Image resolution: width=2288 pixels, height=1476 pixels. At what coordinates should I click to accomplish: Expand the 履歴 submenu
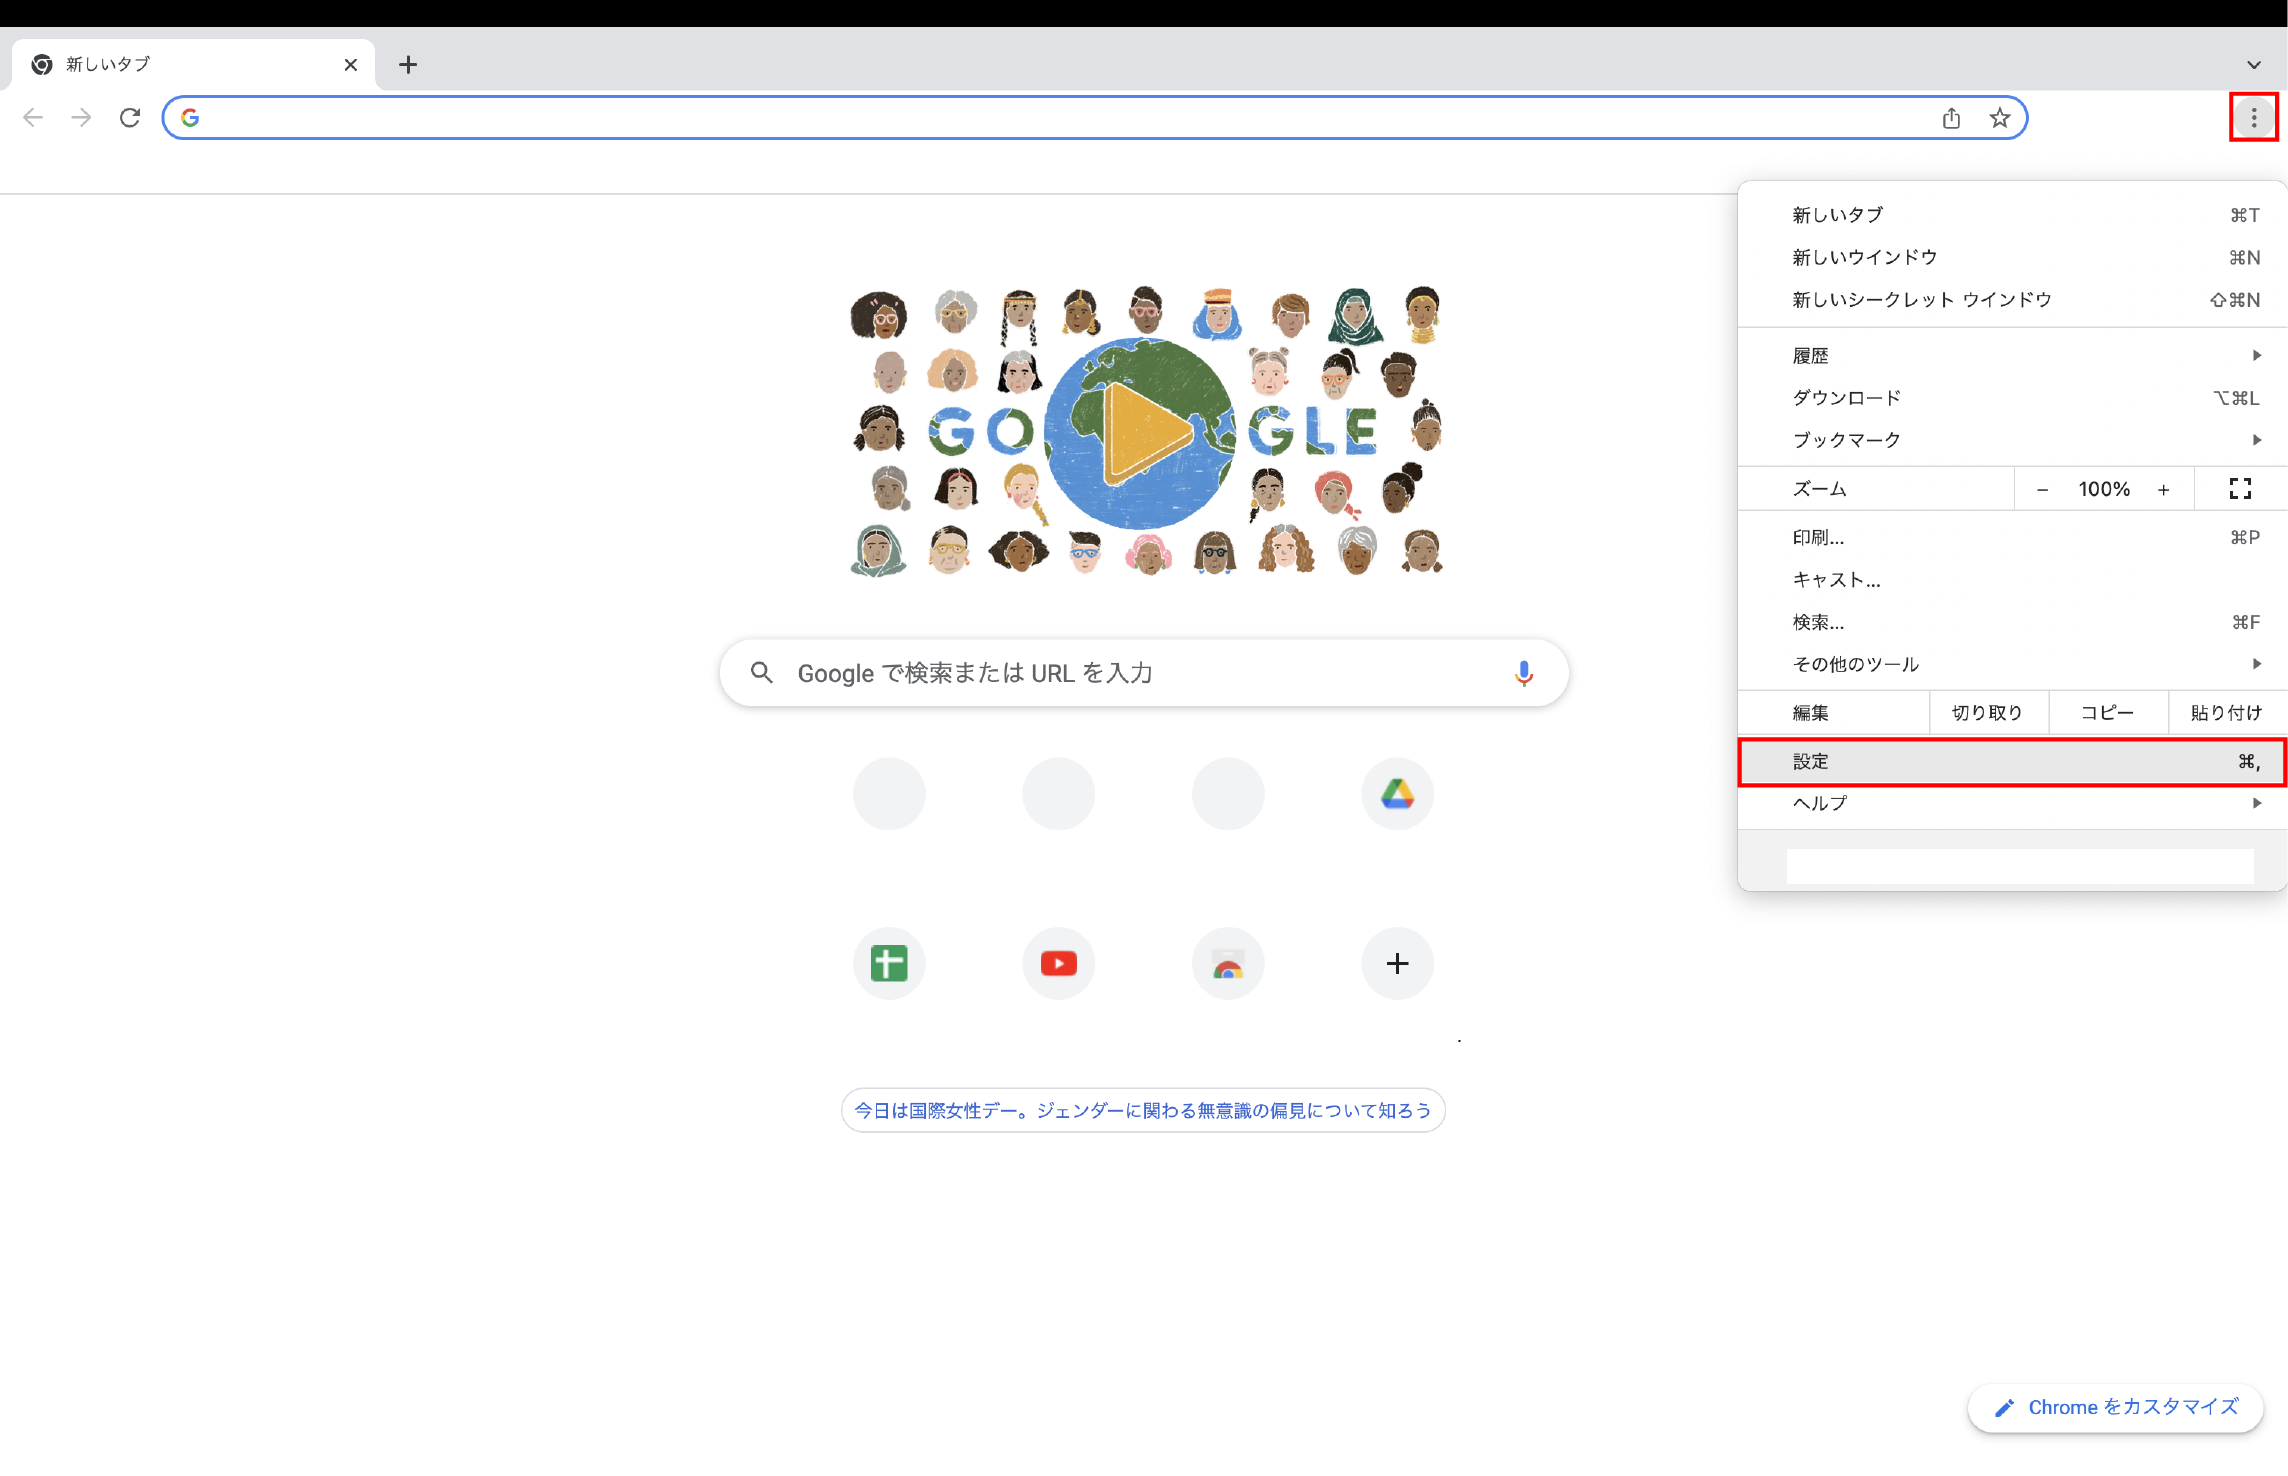(2013, 355)
